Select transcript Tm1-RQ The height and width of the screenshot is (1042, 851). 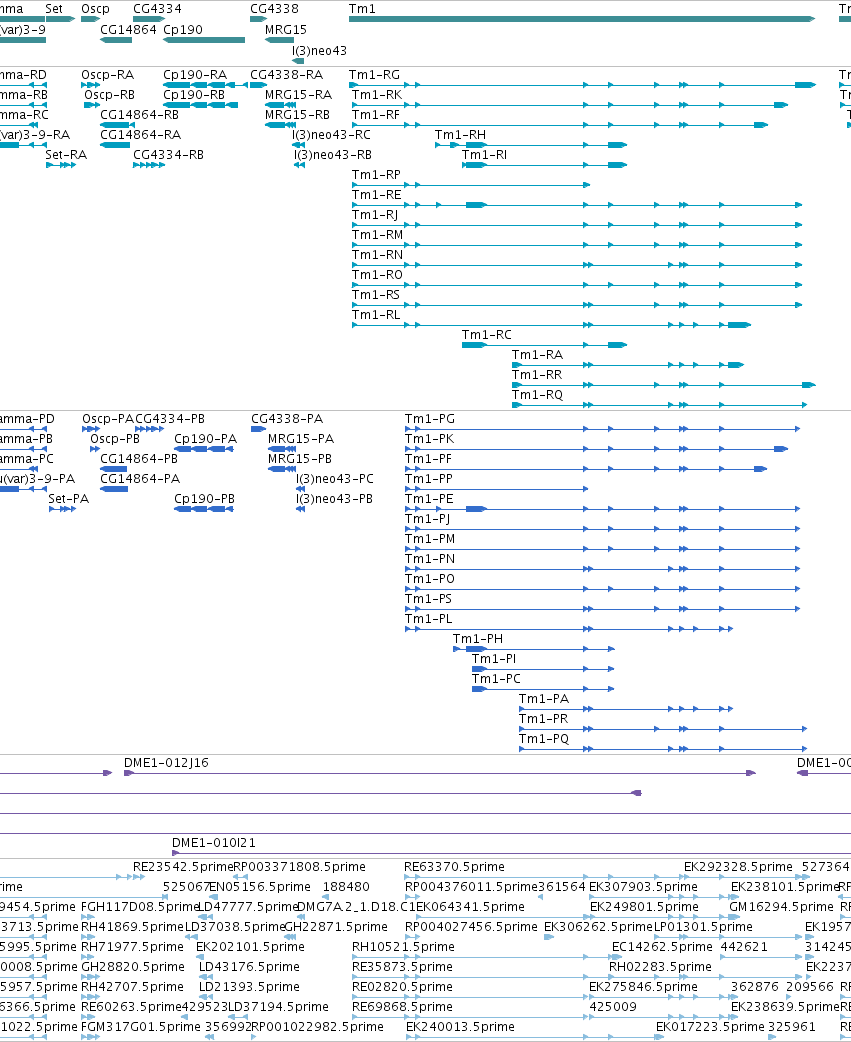[x=537, y=394]
